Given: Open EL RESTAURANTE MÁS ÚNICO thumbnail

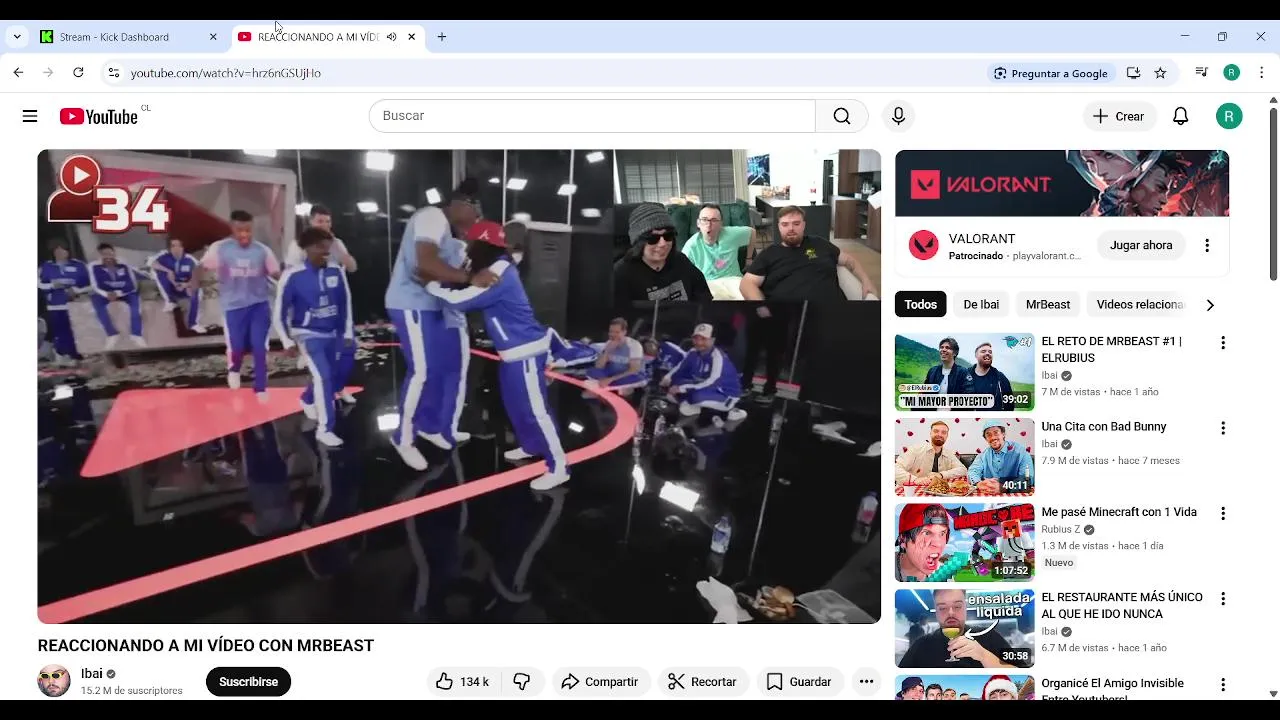Looking at the screenshot, I should (964, 628).
